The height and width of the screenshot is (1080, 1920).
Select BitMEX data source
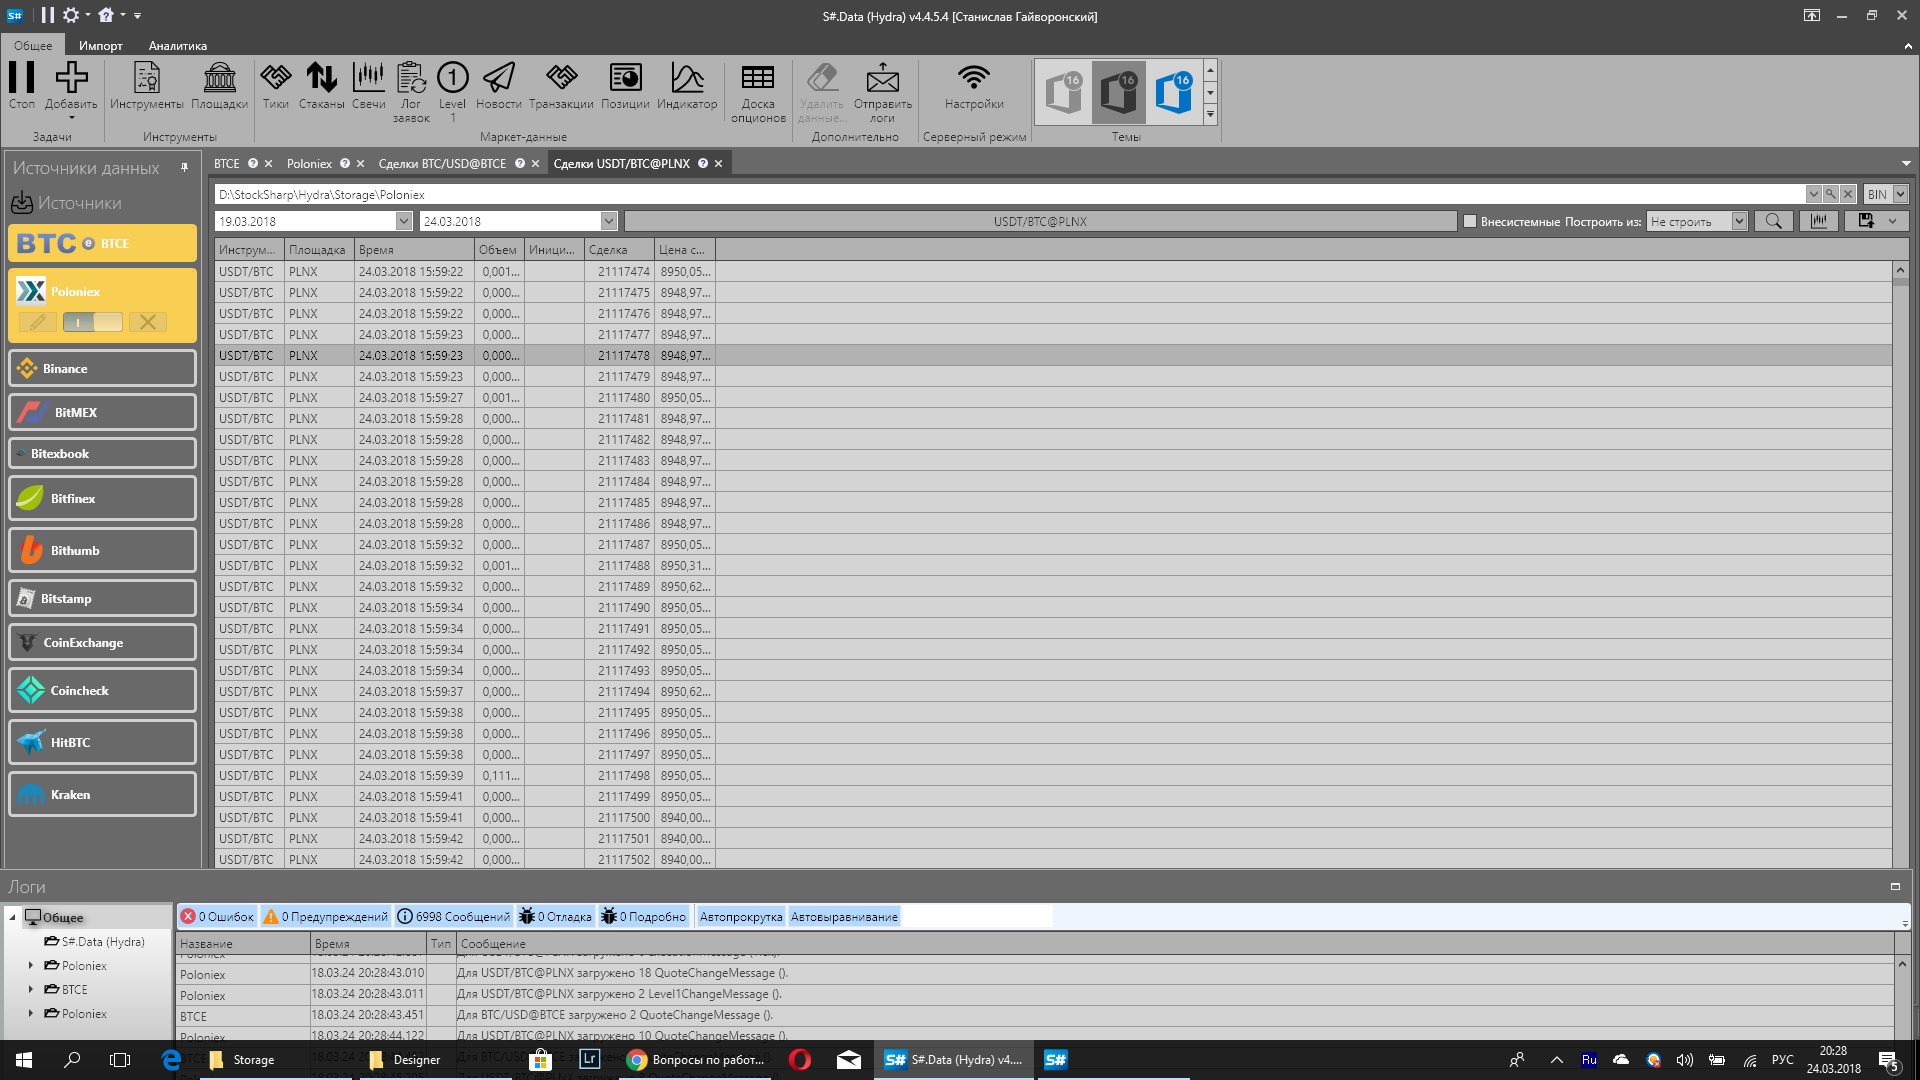(x=102, y=412)
